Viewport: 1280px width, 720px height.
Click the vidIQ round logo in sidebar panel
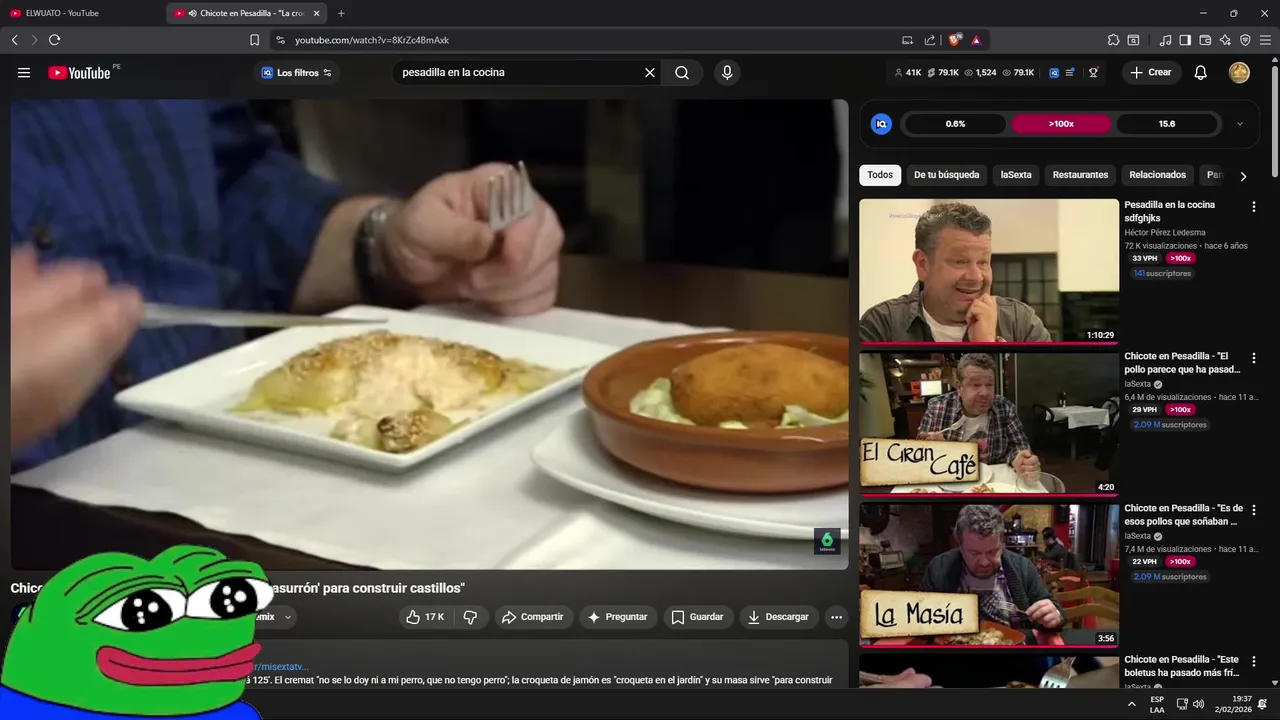point(881,124)
